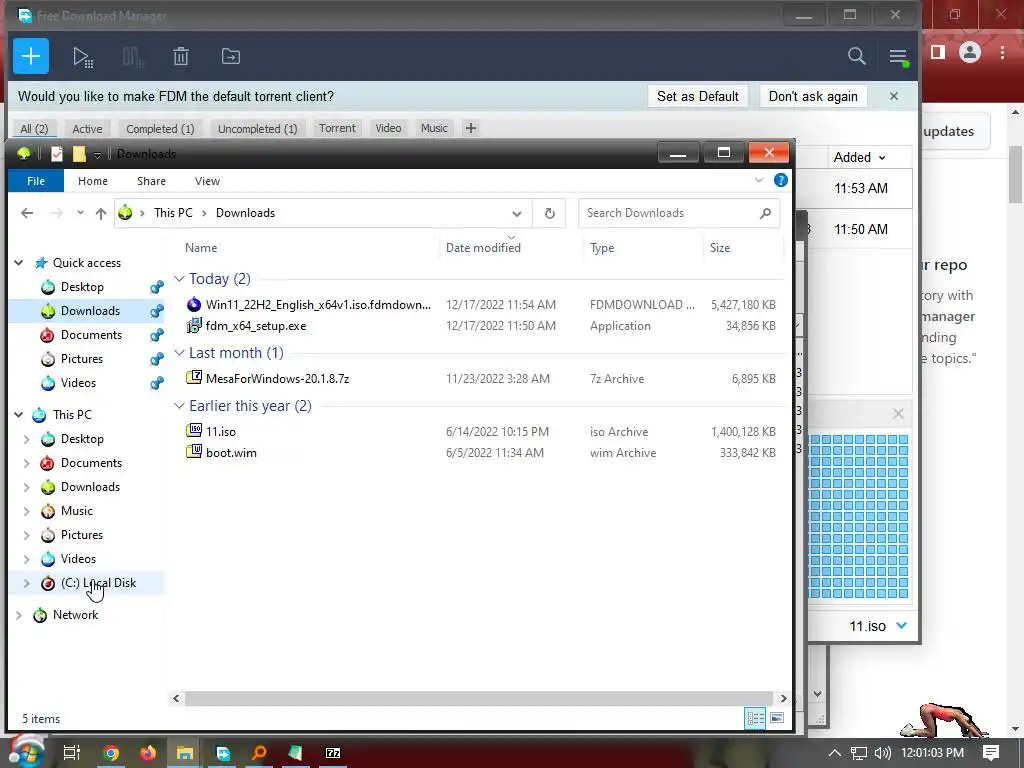1024x768 pixels.
Task: Select (C:) Local Disk in tree
Action: (98, 583)
